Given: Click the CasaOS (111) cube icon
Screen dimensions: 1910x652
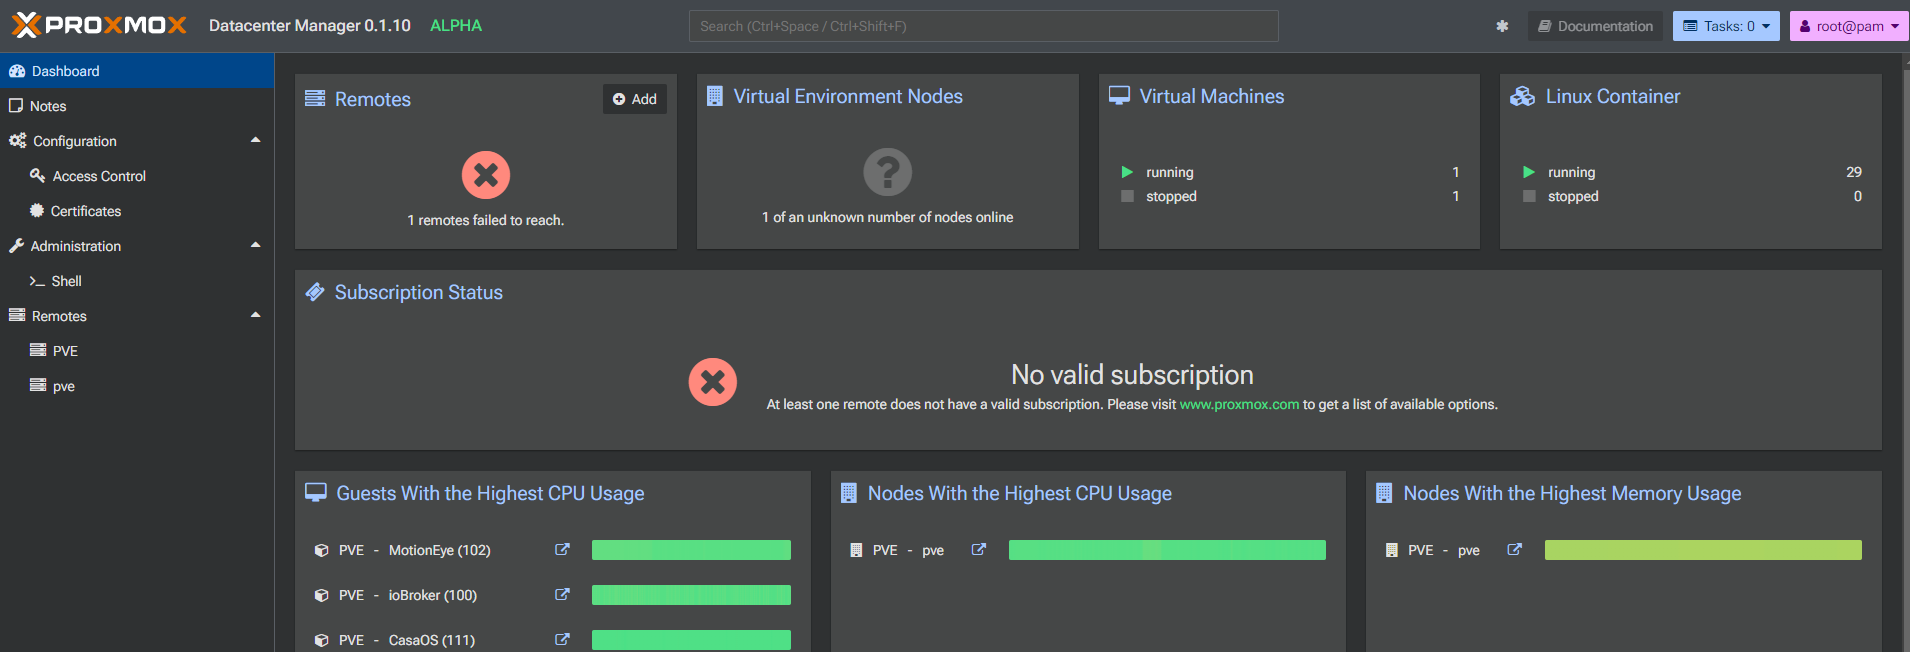Looking at the screenshot, I should (x=322, y=640).
